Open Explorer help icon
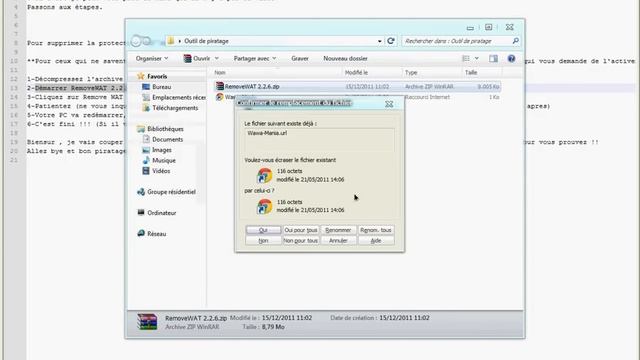The width and height of the screenshot is (640, 360). pyautogui.click(x=511, y=58)
